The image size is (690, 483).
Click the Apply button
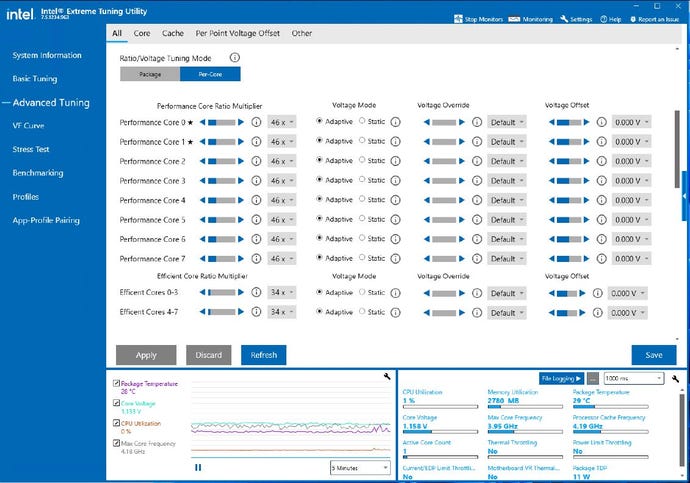coord(146,355)
